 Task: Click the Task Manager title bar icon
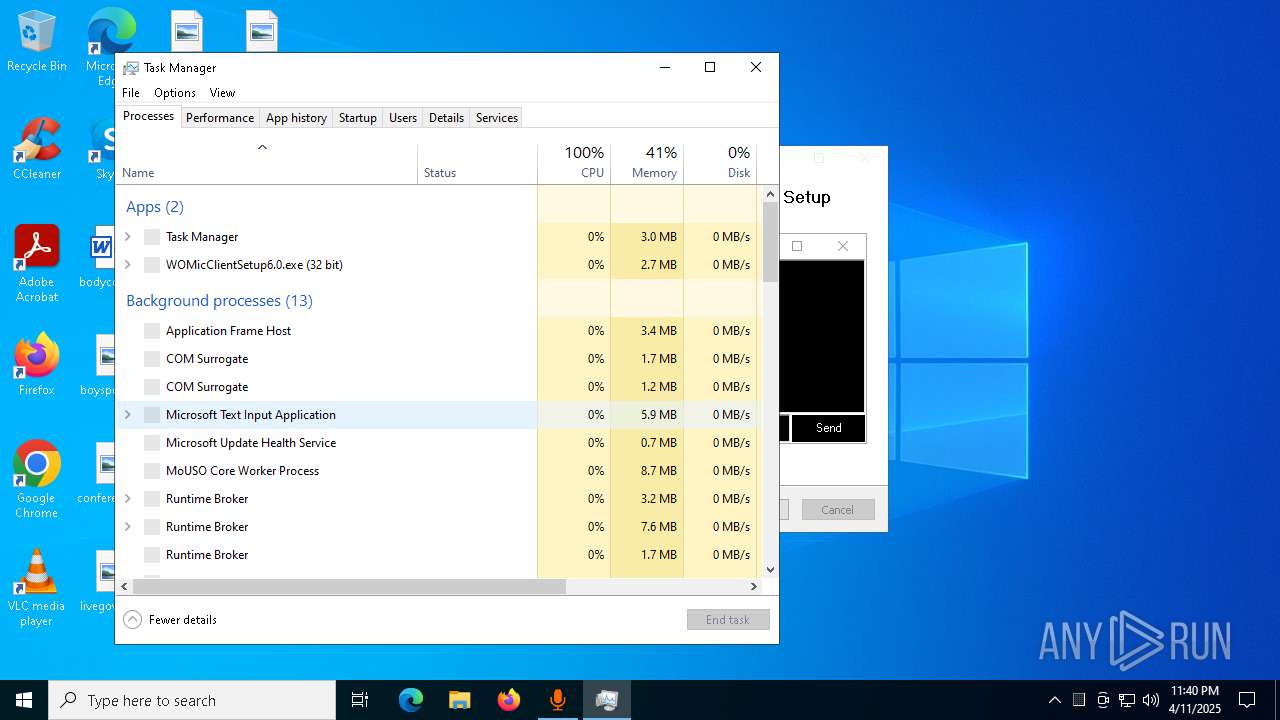pyautogui.click(x=131, y=68)
